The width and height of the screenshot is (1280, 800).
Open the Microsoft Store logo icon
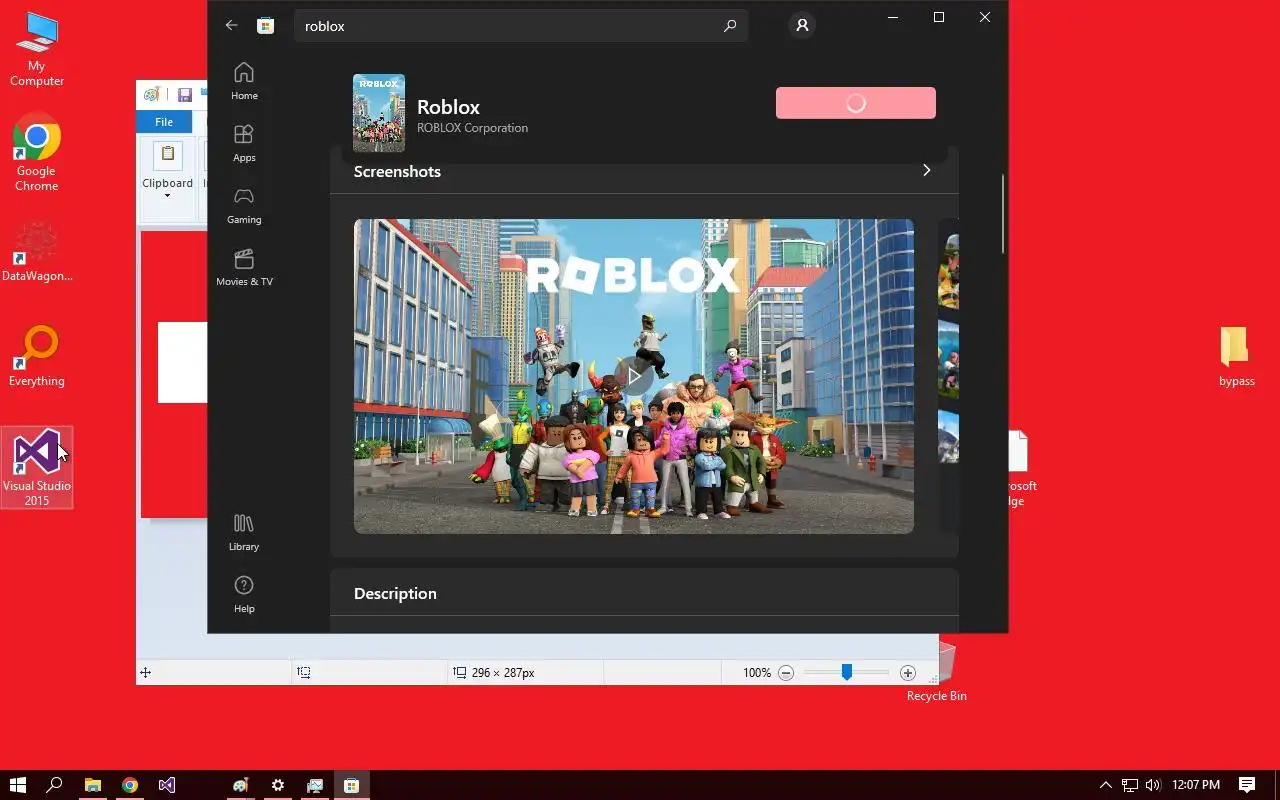265,26
